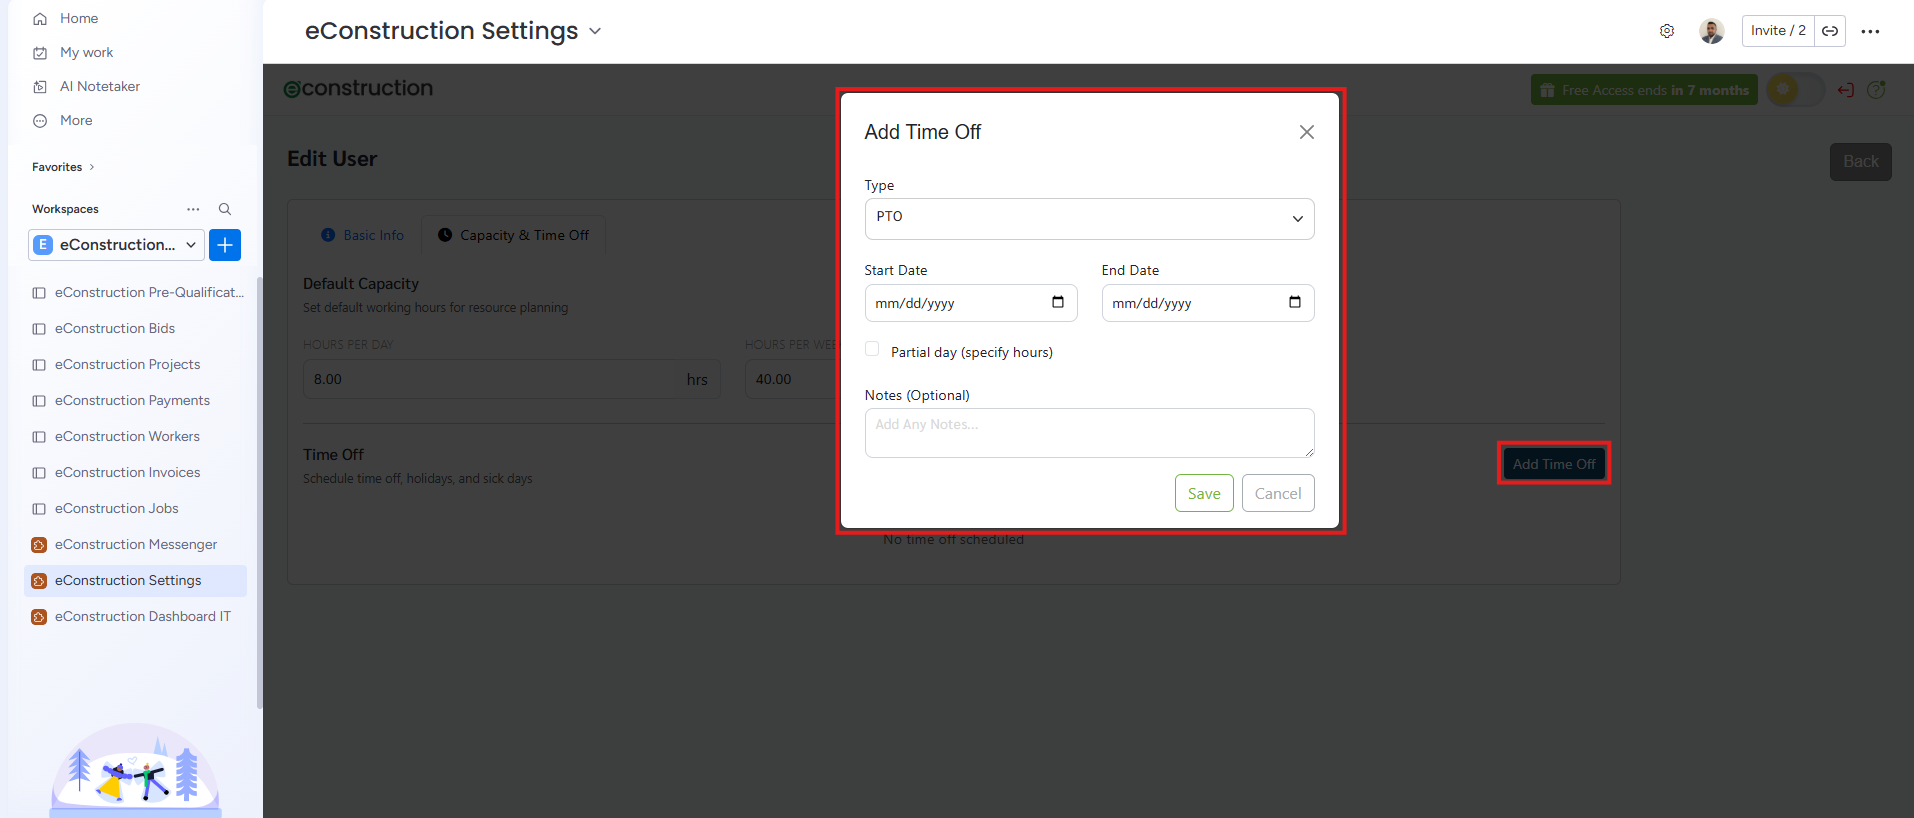Open the three-dot options menu in header

pyautogui.click(x=1870, y=31)
